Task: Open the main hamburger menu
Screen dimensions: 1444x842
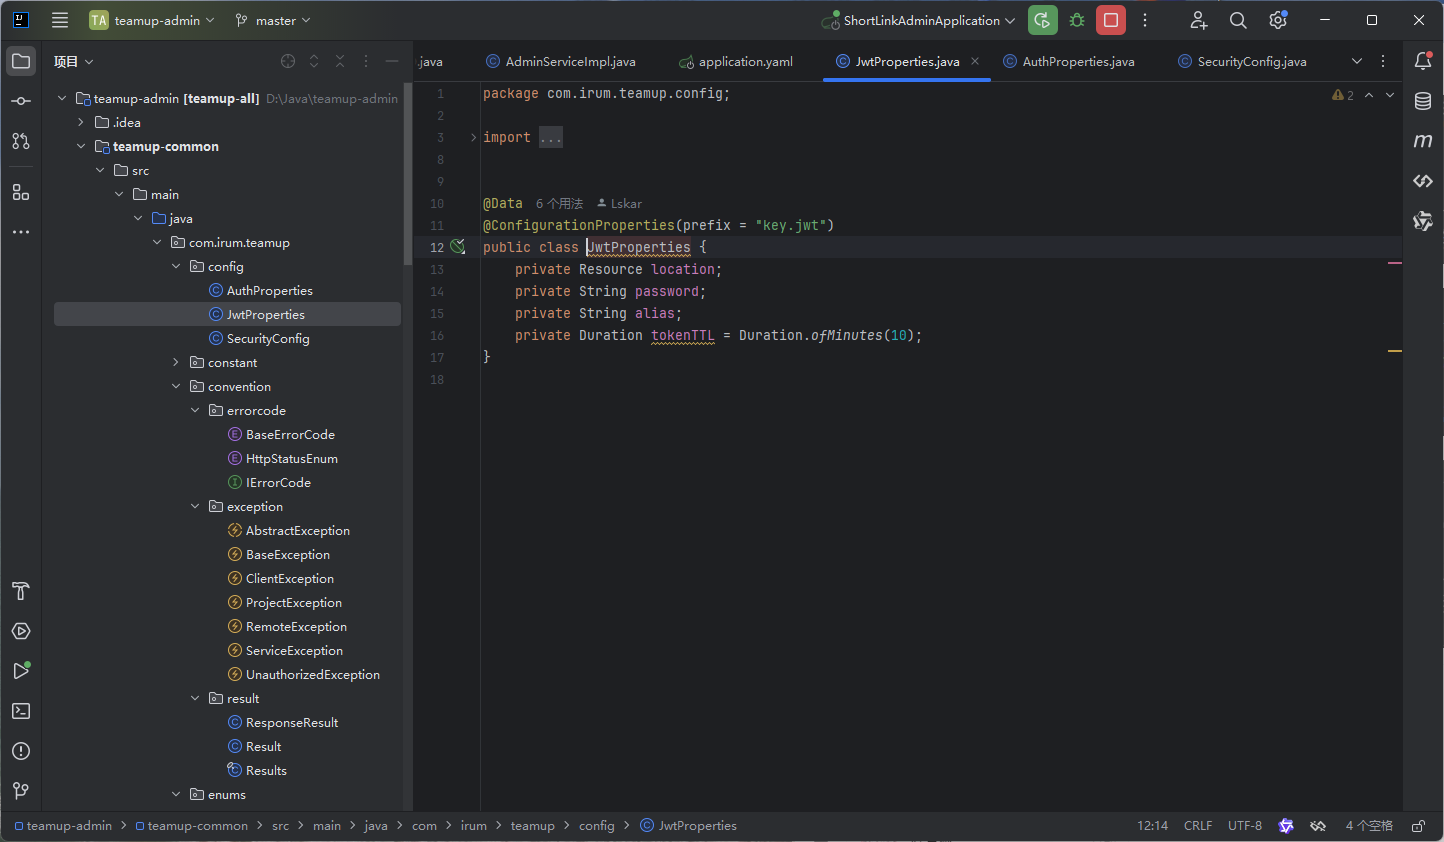Action: [60, 20]
